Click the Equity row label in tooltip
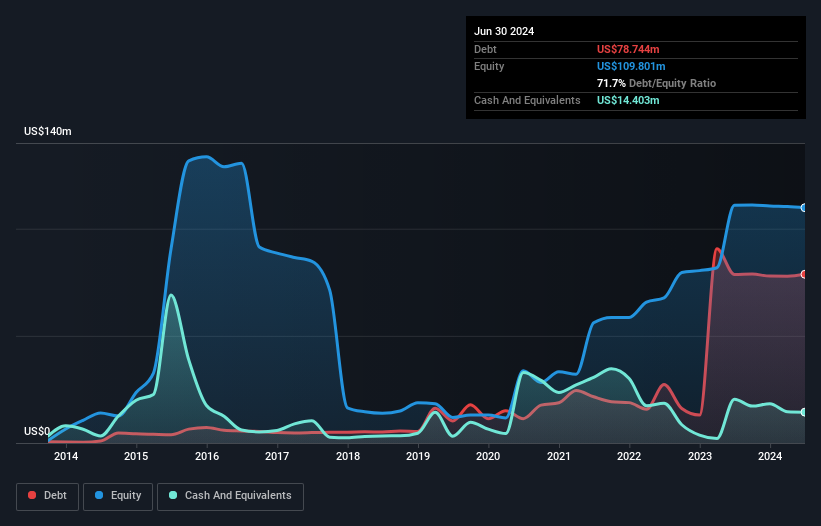 pos(489,66)
